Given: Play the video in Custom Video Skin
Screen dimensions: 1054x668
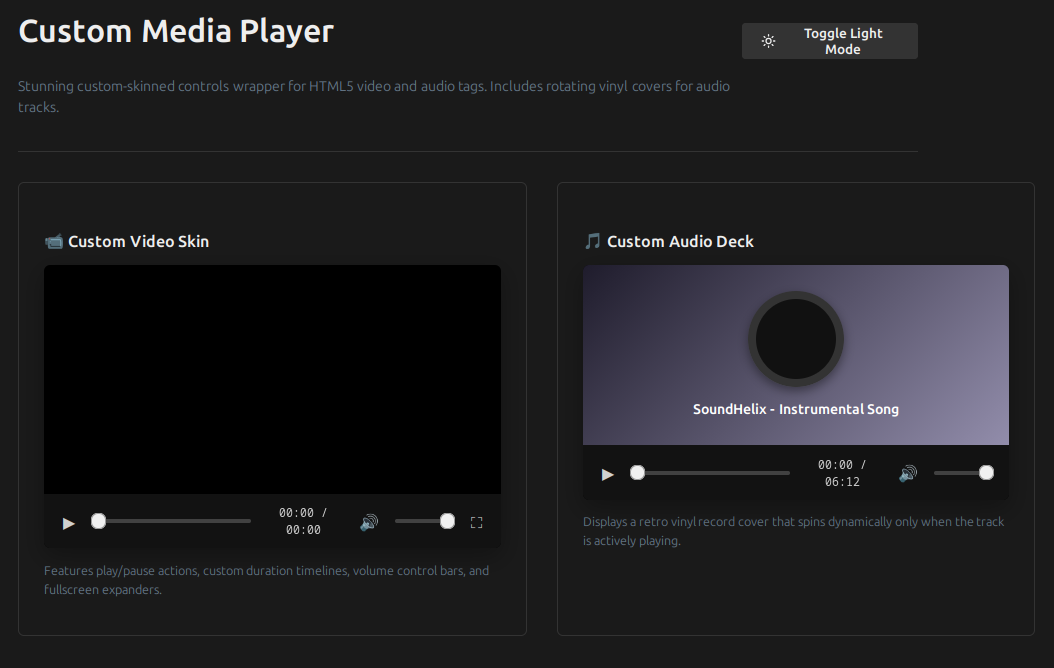Looking at the screenshot, I should pyautogui.click(x=69, y=523).
